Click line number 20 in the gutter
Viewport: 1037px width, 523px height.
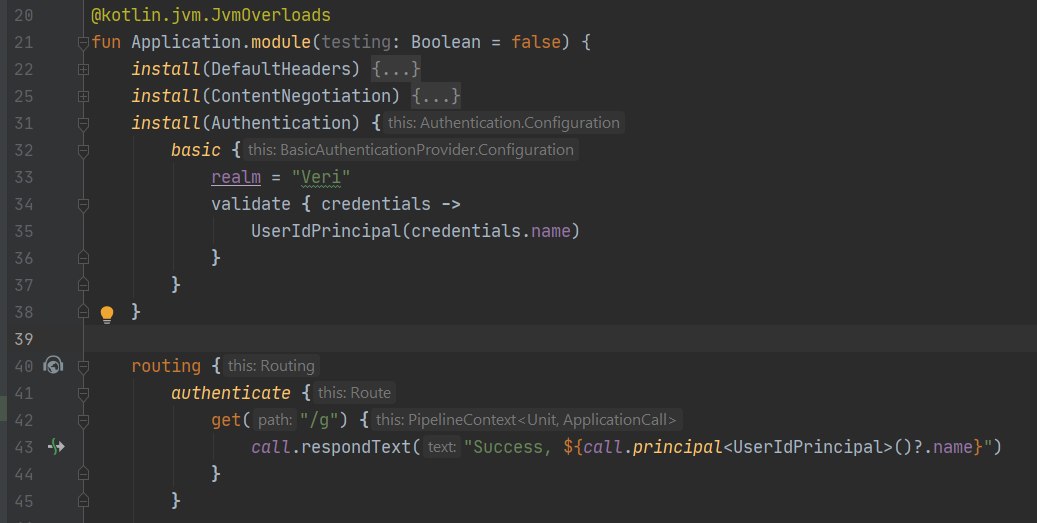24,15
